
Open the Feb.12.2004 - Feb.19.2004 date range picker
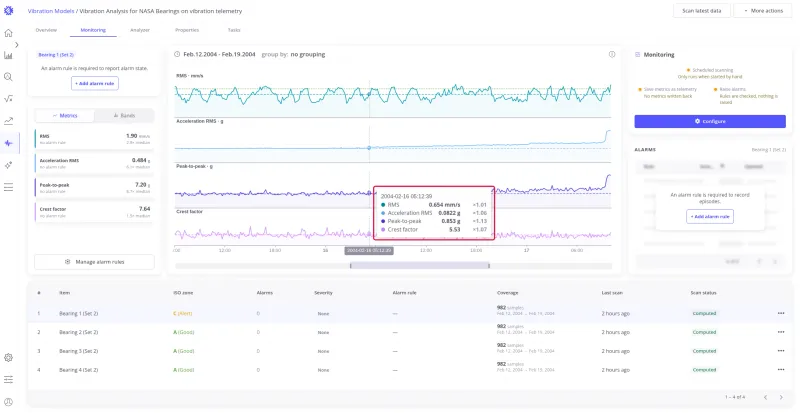[219, 54]
